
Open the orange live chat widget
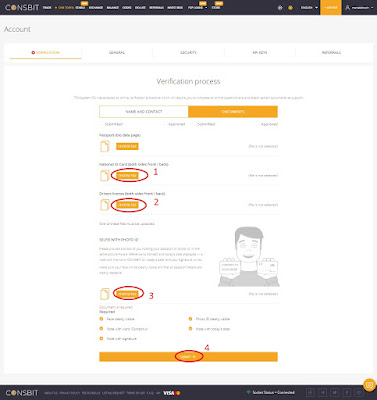369,385
